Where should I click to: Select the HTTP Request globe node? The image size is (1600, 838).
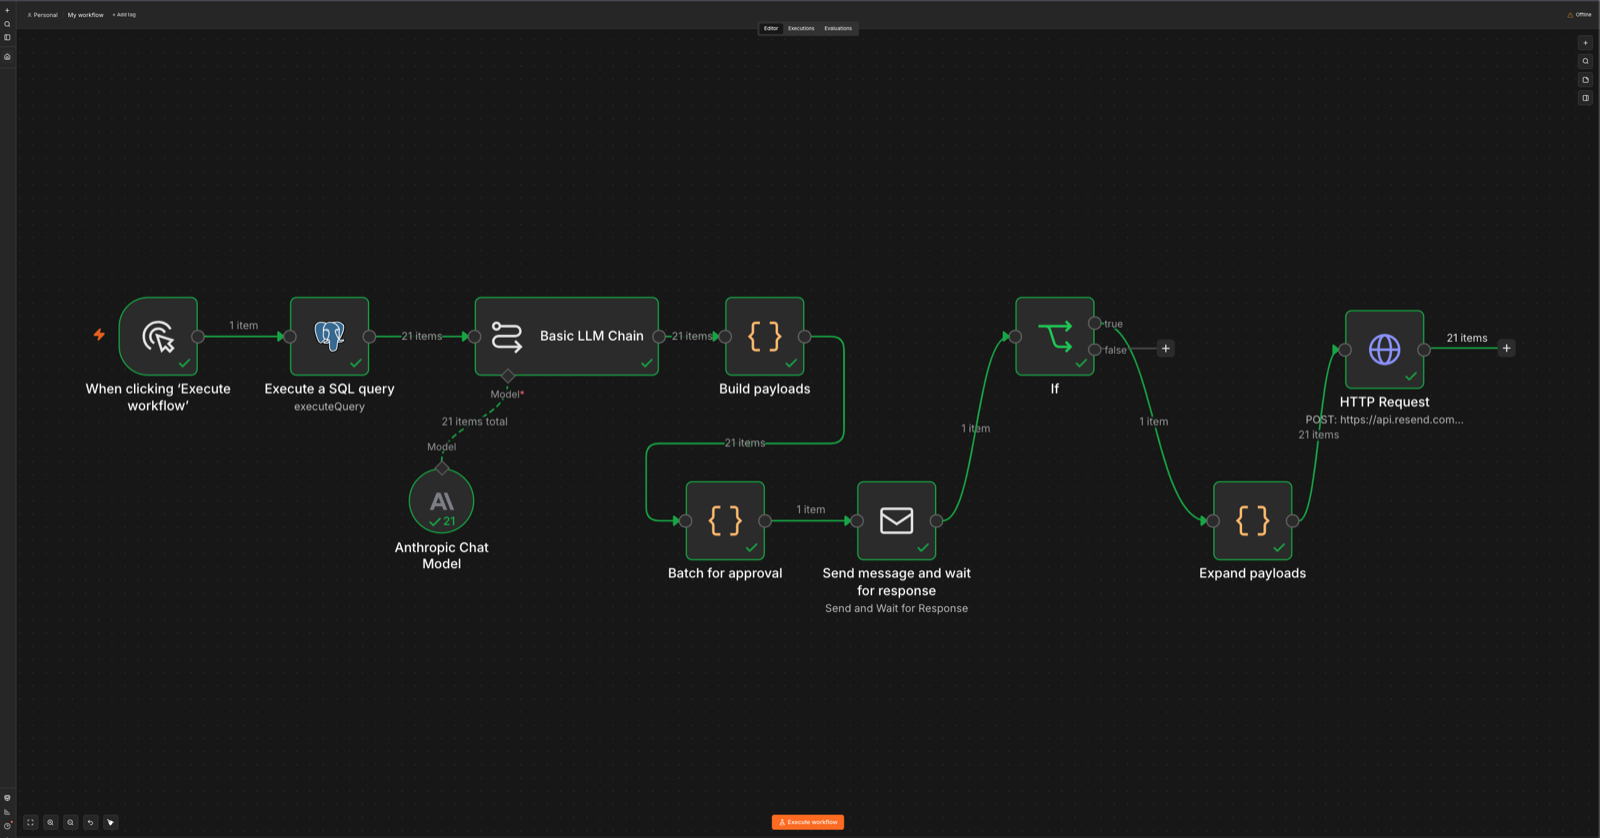(x=1385, y=349)
